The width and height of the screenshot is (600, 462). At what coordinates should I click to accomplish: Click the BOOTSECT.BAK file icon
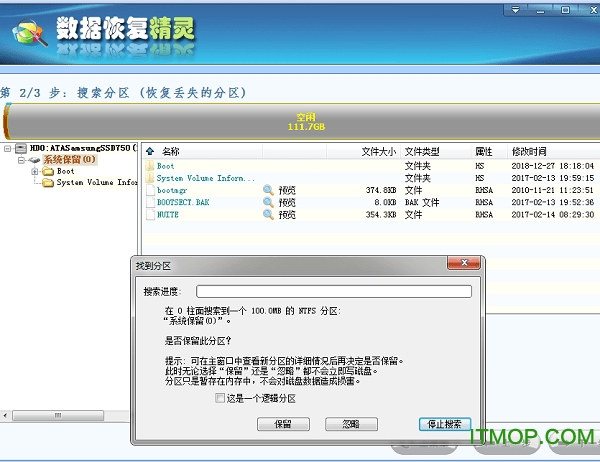[150, 202]
